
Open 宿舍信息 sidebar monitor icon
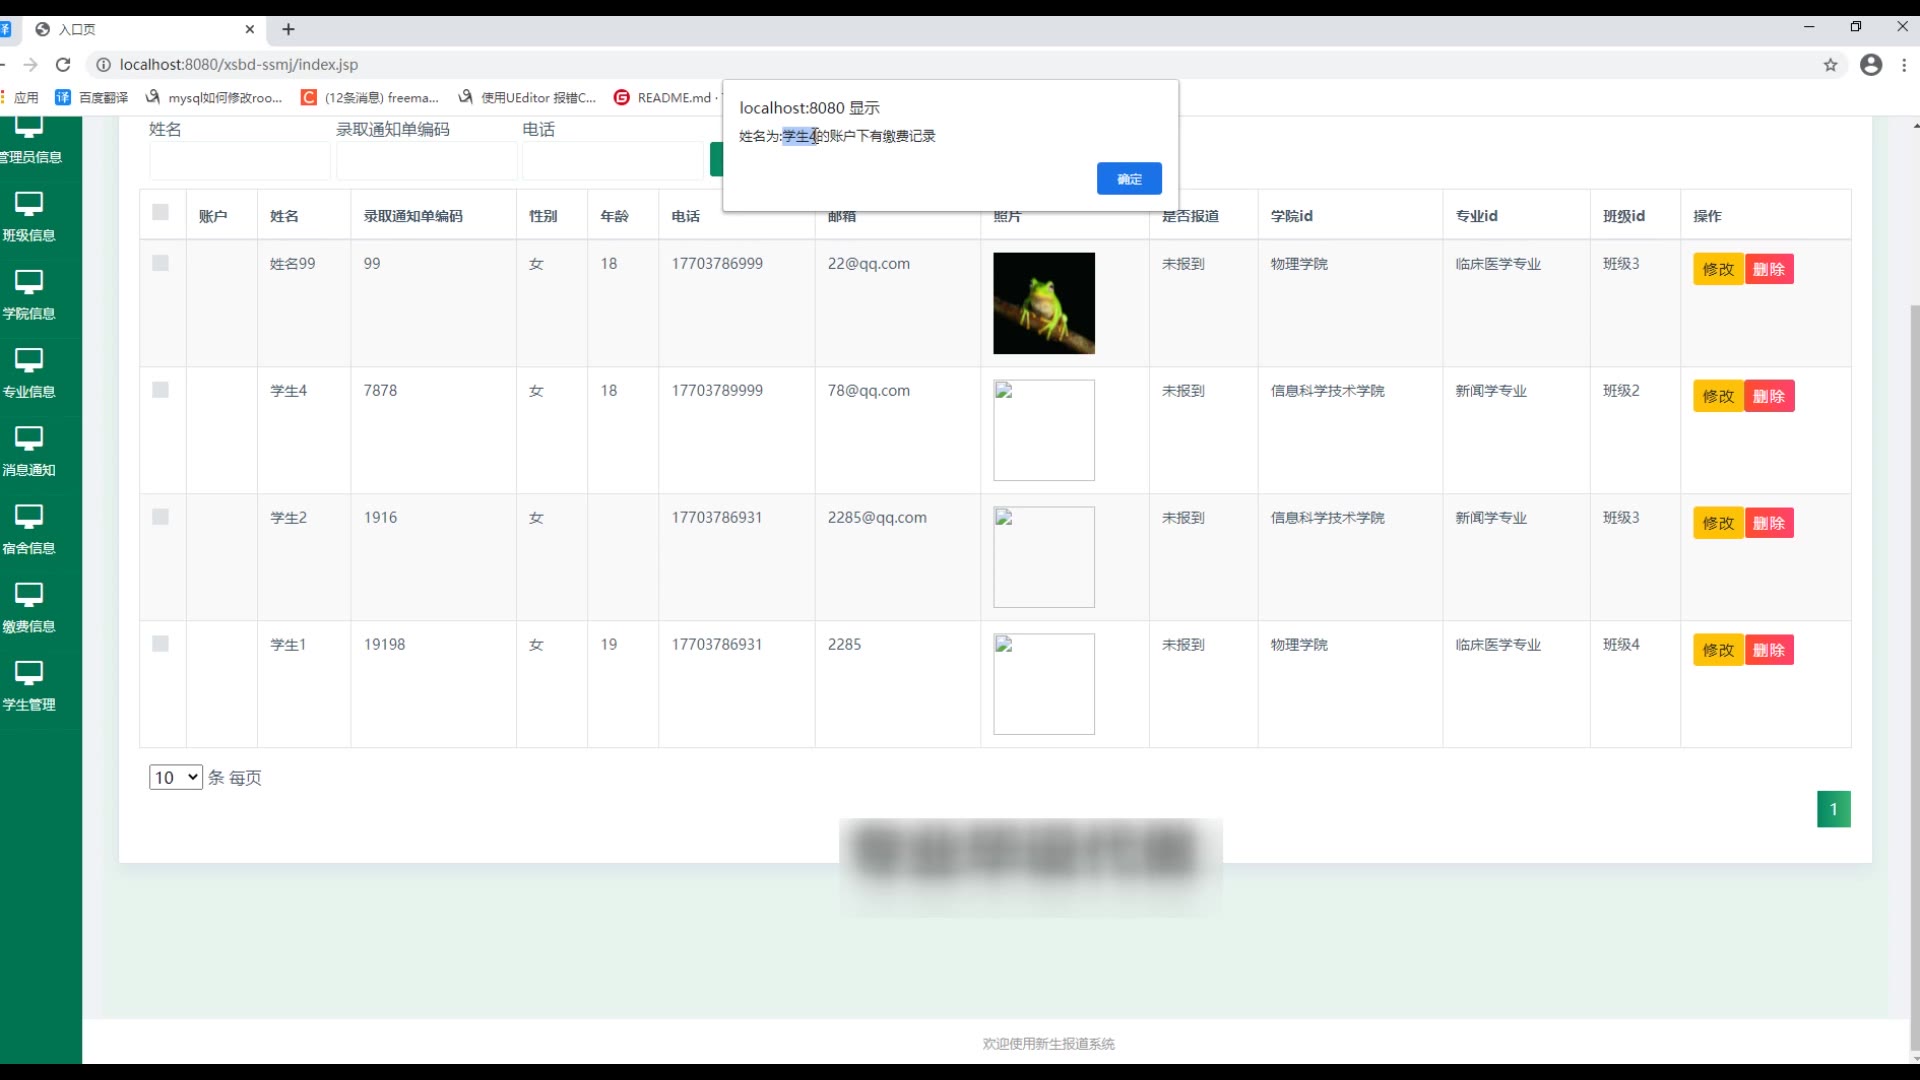(29, 516)
